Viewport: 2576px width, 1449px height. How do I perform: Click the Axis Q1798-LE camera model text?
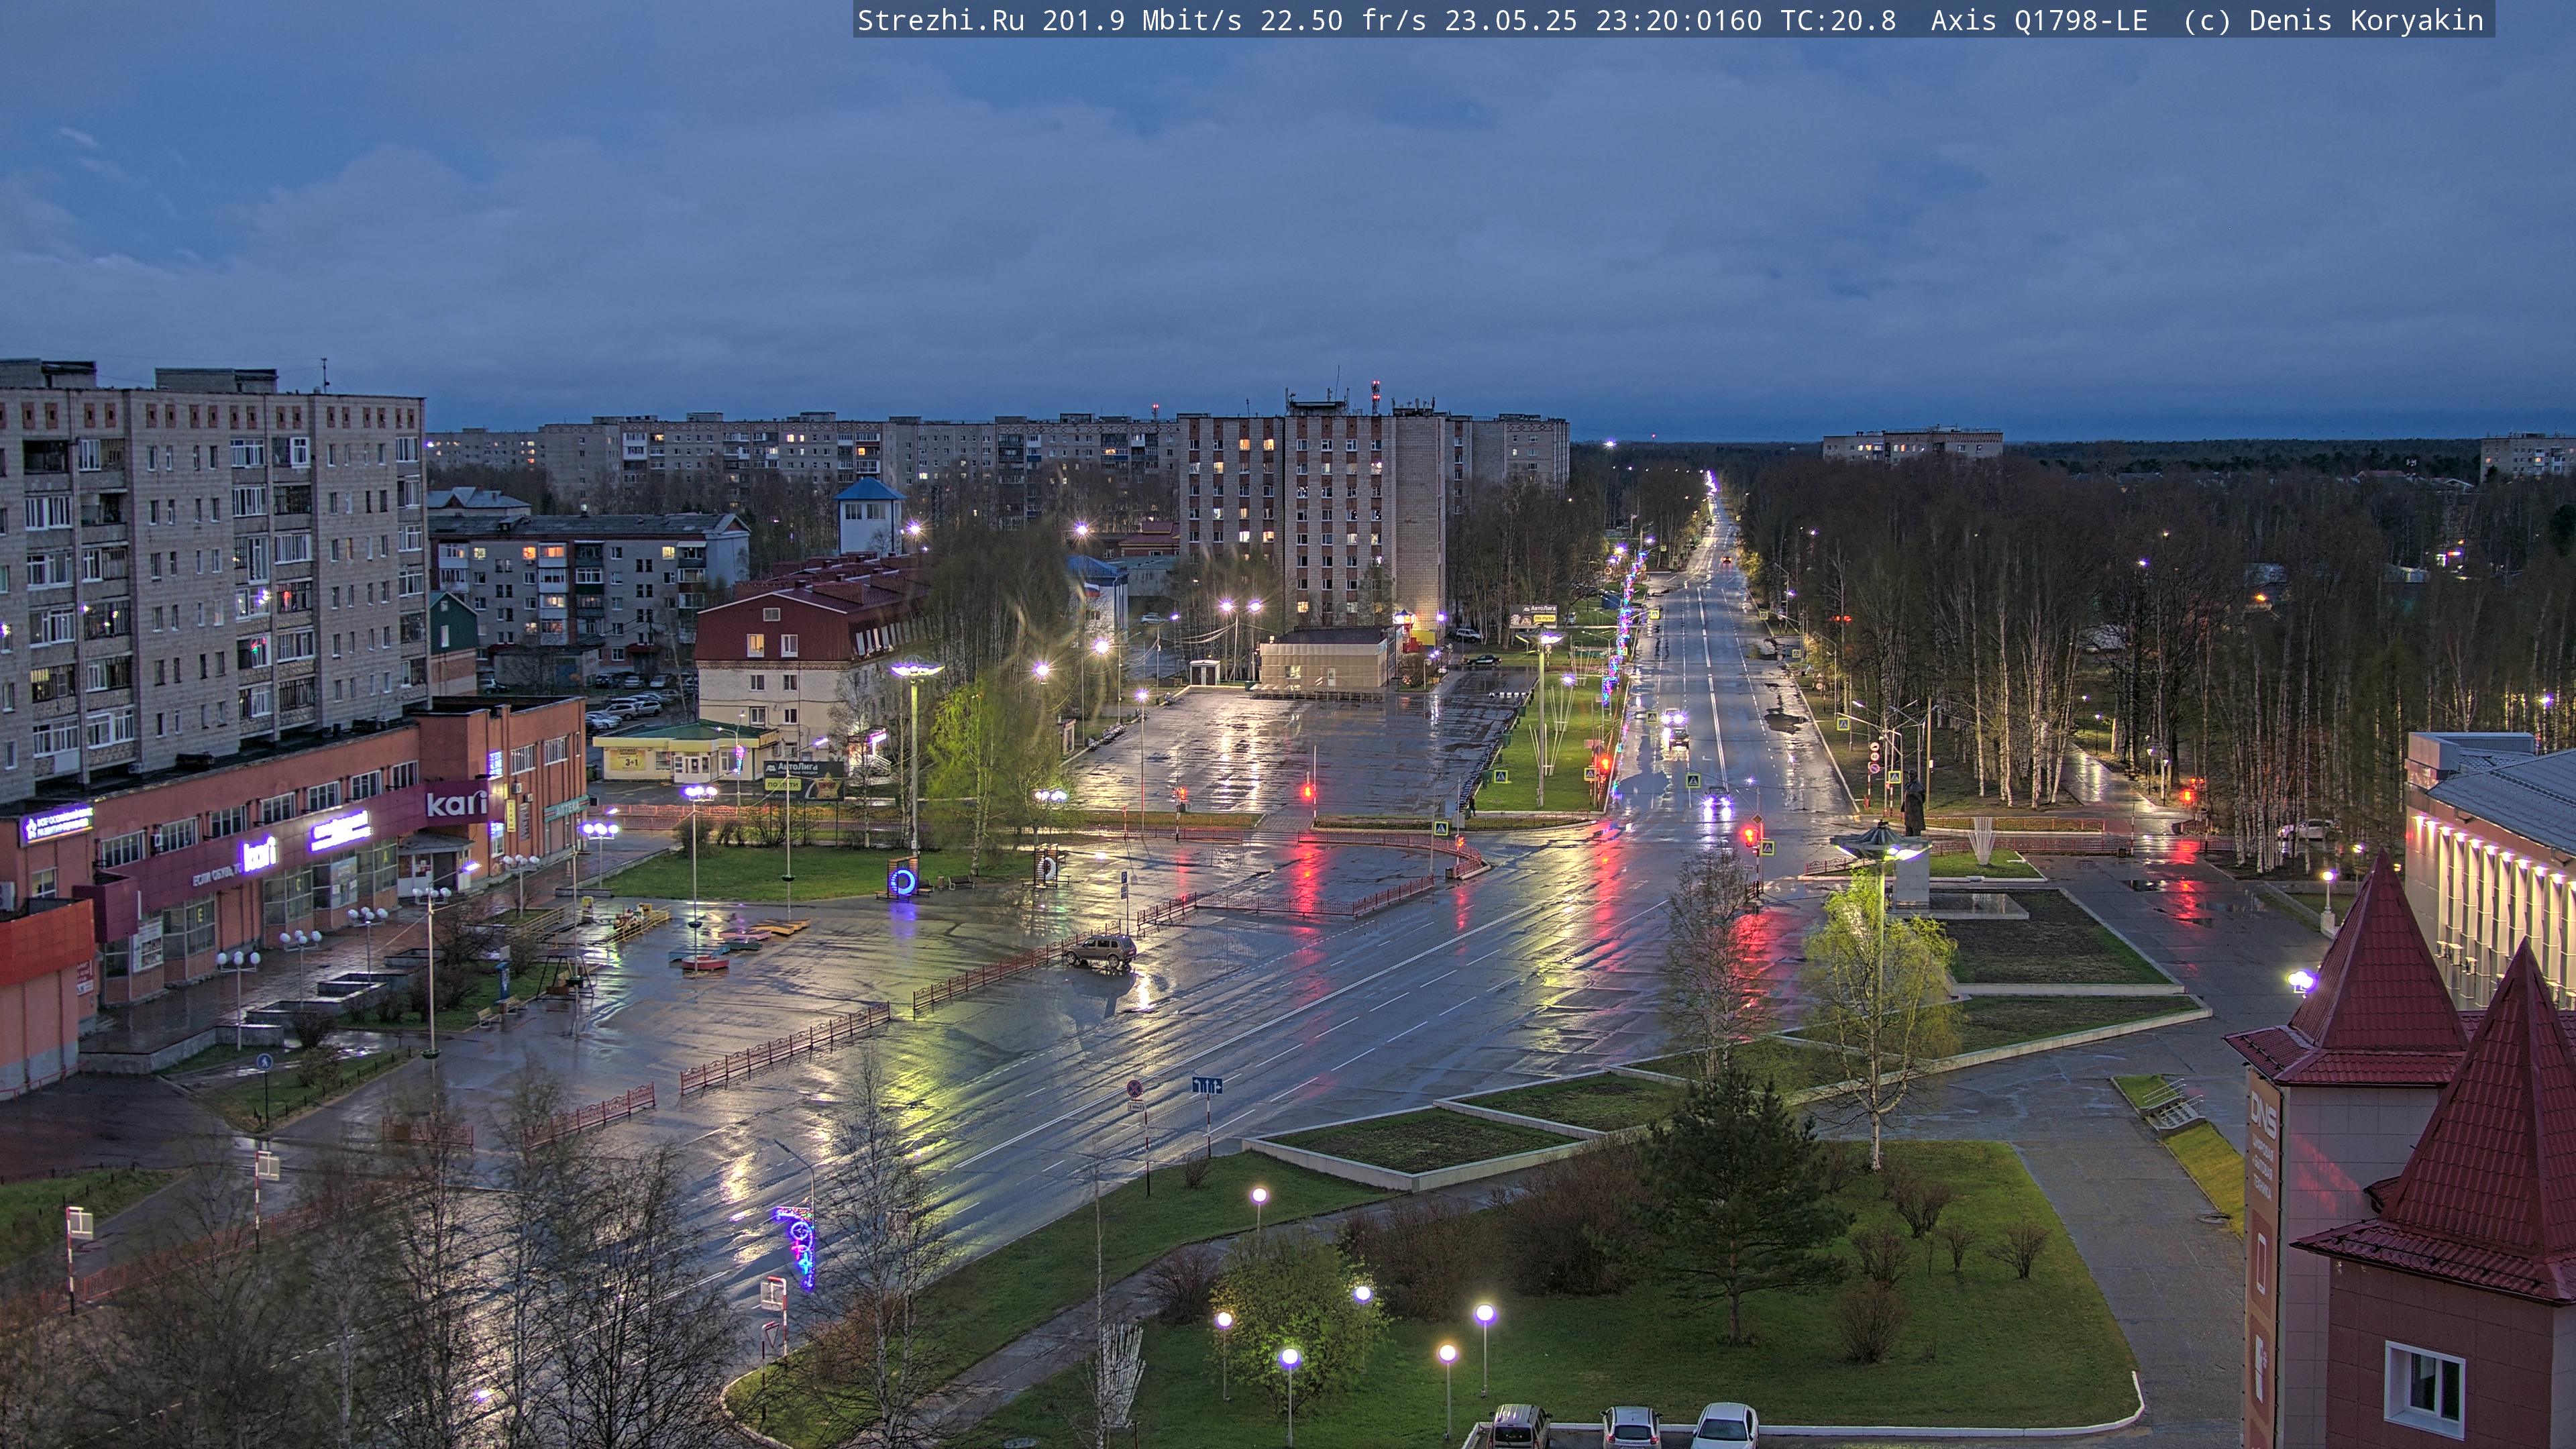pos(2039,20)
